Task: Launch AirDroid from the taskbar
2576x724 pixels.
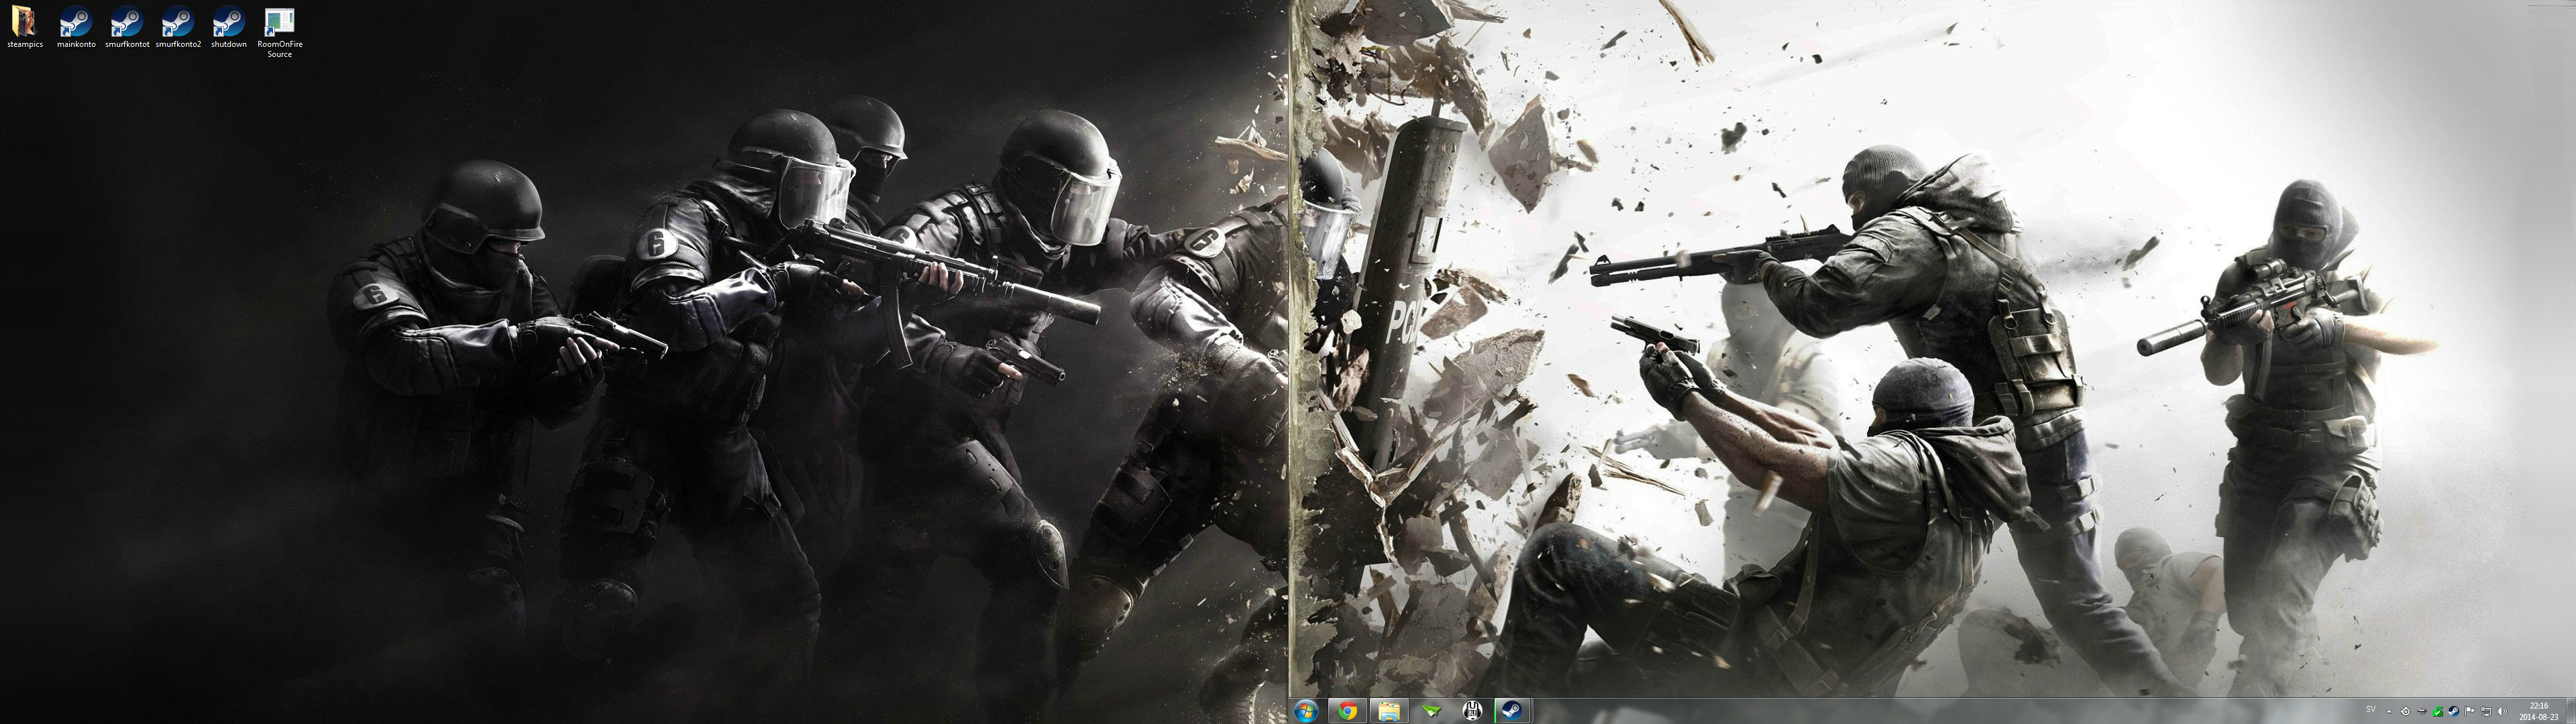Action: point(1431,711)
